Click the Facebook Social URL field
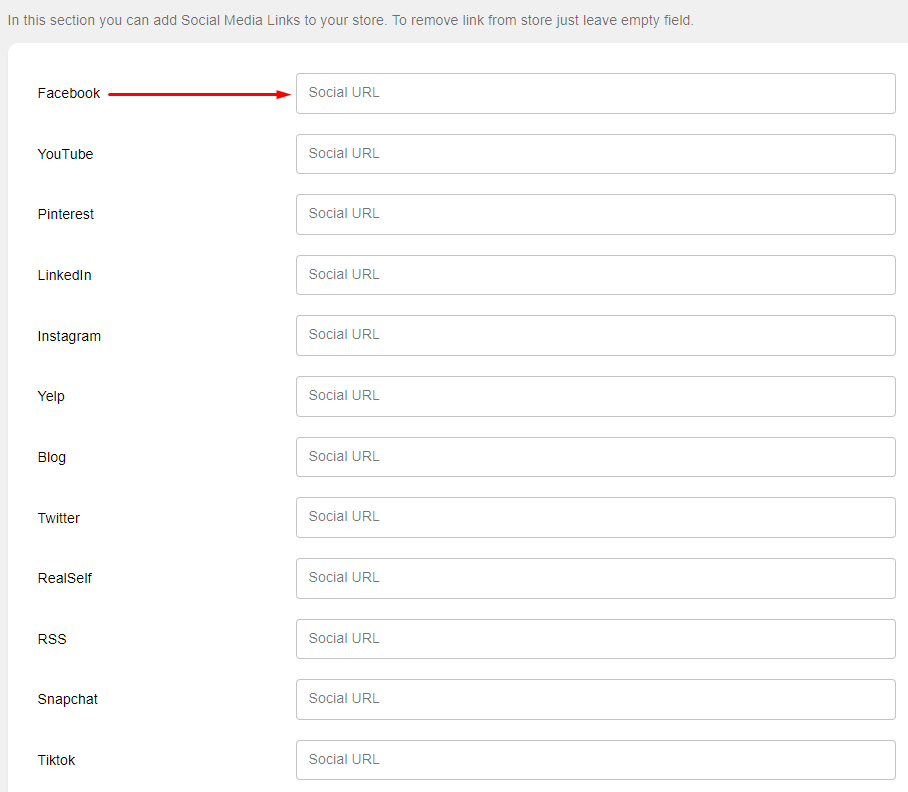Viewport: 908px width, 792px height. click(x=596, y=93)
